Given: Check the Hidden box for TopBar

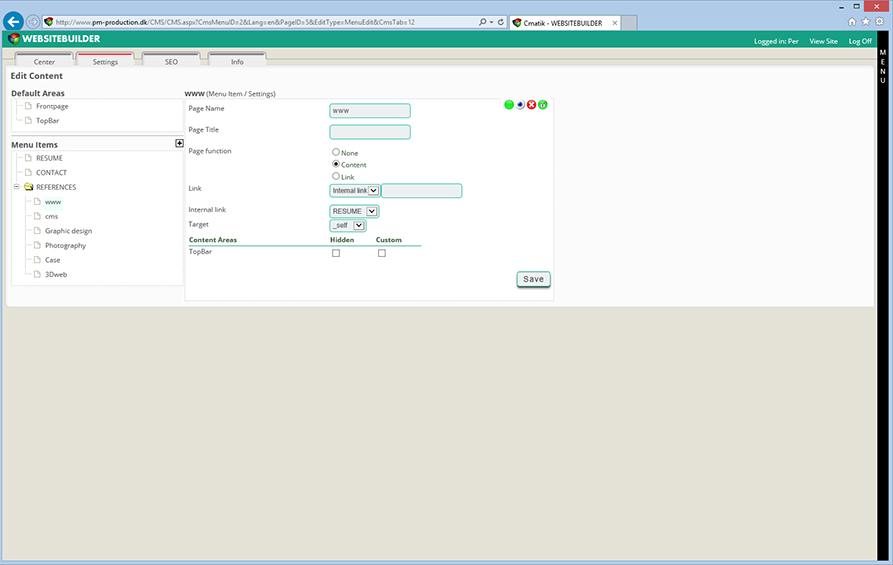Looking at the screenshot, I should (x=336, y=253).
